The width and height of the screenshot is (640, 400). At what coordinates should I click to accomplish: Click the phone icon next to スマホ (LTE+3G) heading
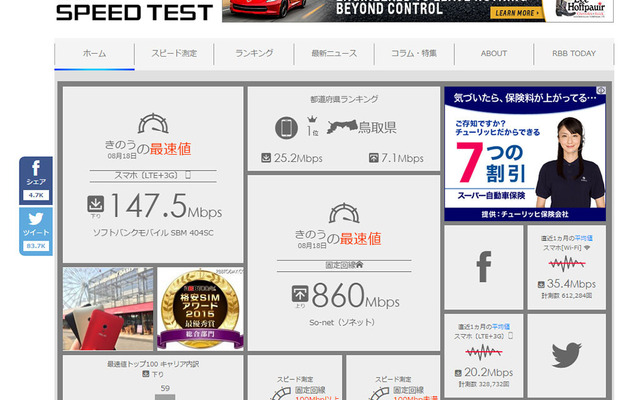pos(188,175)
